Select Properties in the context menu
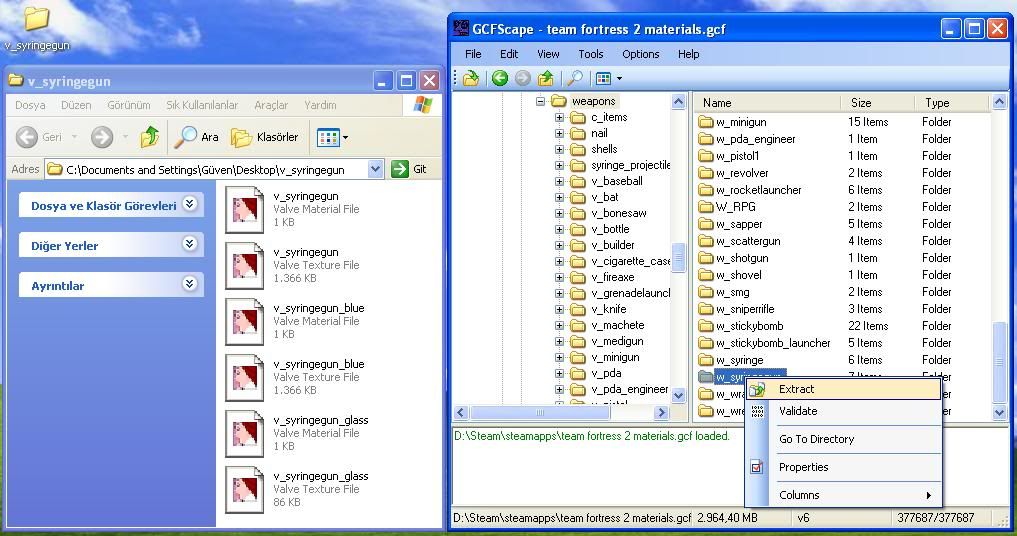Viewport: 1017px width, 536px height. tap(803, 467)
